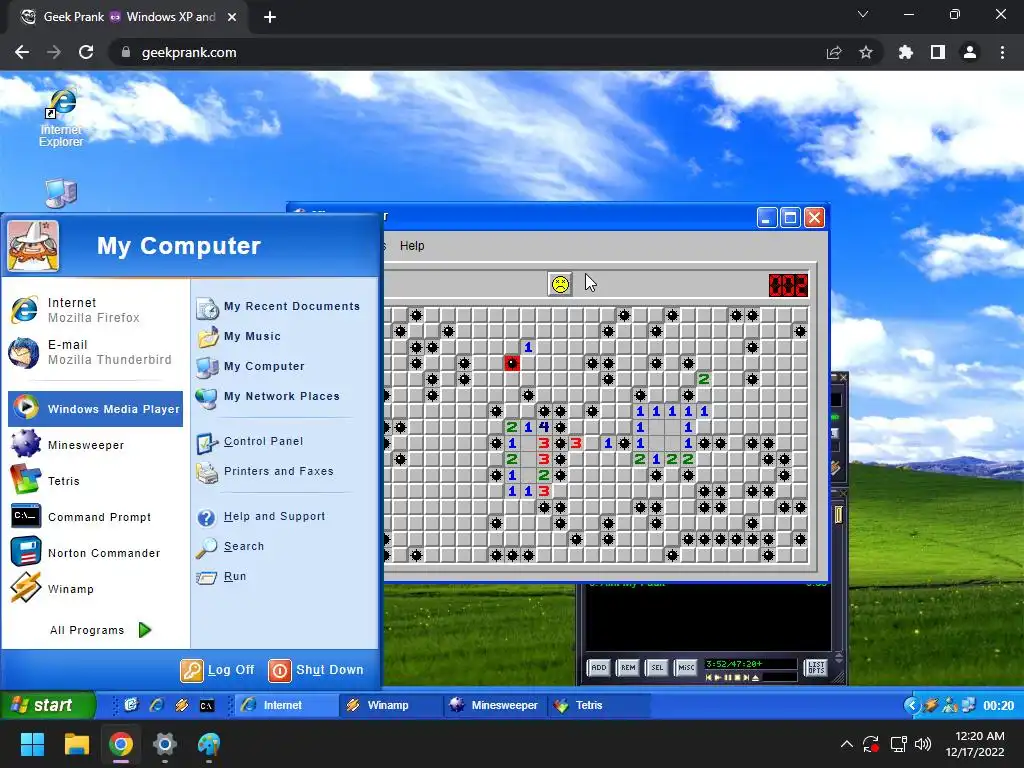The image size is (1024, 768).
Task: Click Winamp playlist play control
Action: pos(718,678)
